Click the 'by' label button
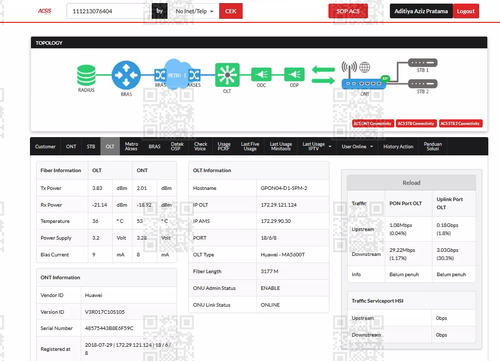 160,11
